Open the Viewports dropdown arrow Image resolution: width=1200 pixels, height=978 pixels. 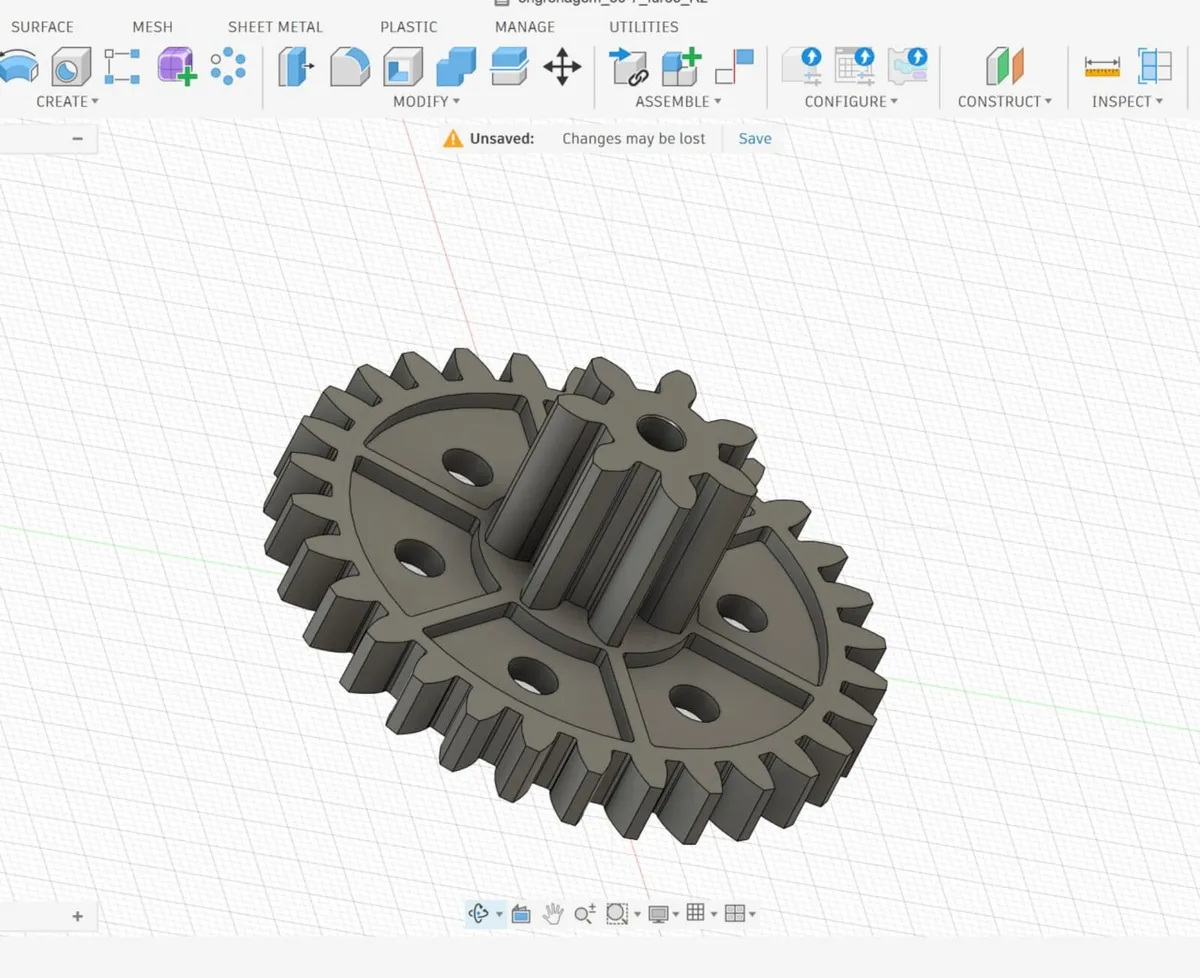pyautogui.click(x=752, y=914)
